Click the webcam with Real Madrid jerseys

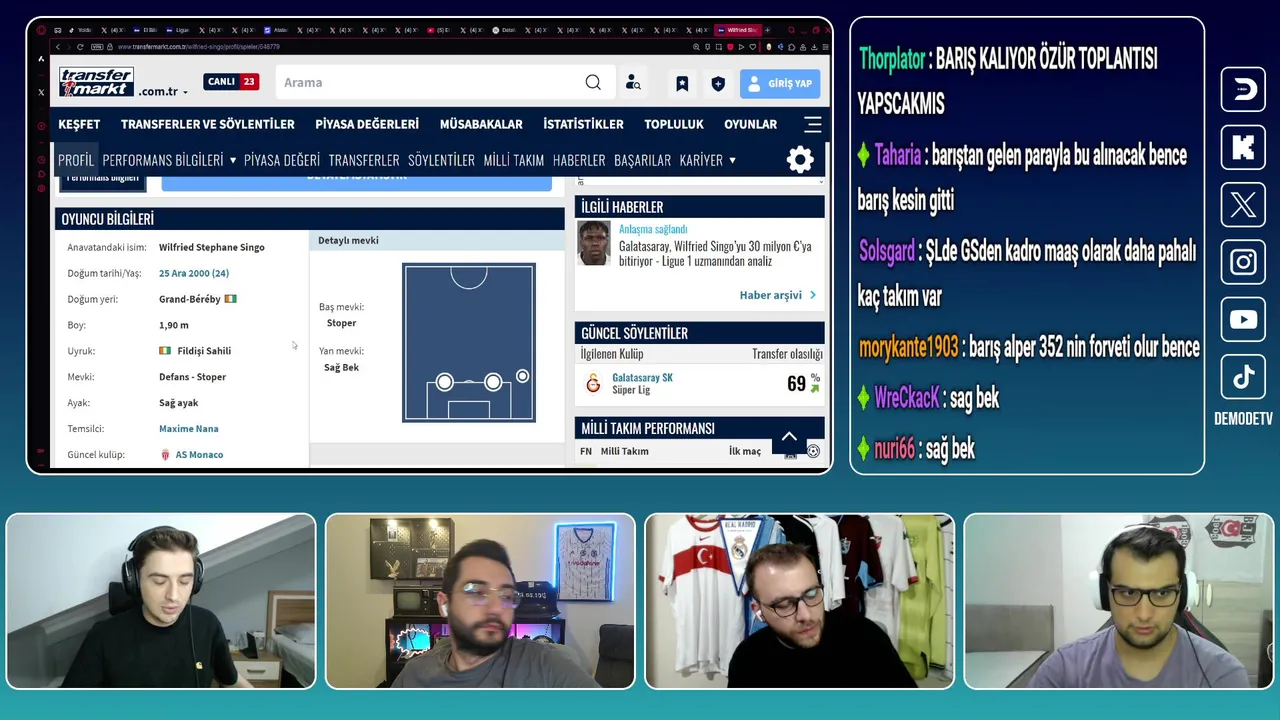click(800, 601)
